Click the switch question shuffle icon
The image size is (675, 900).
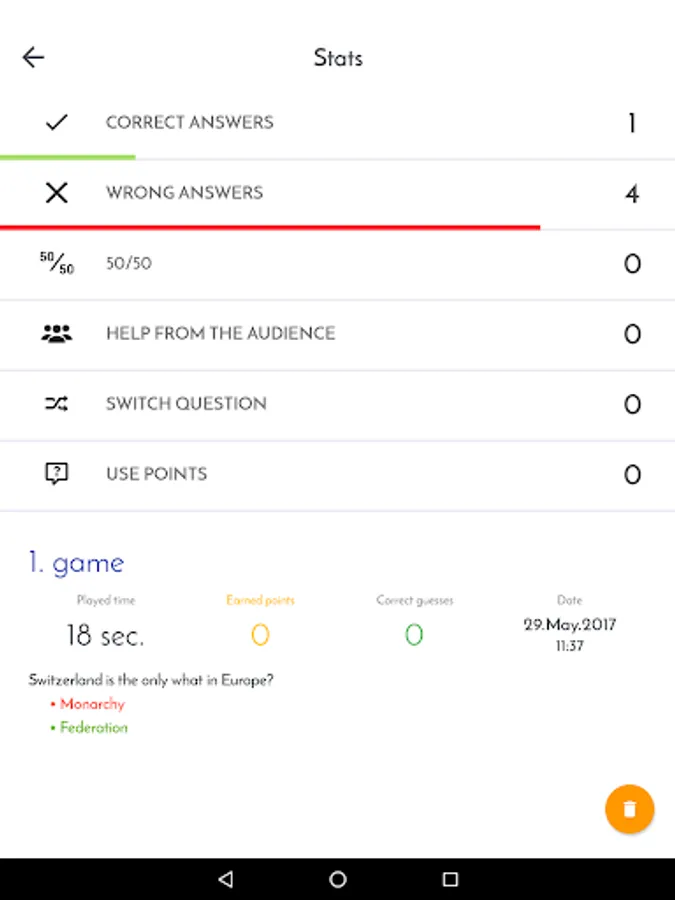click(x=57, y=404)
